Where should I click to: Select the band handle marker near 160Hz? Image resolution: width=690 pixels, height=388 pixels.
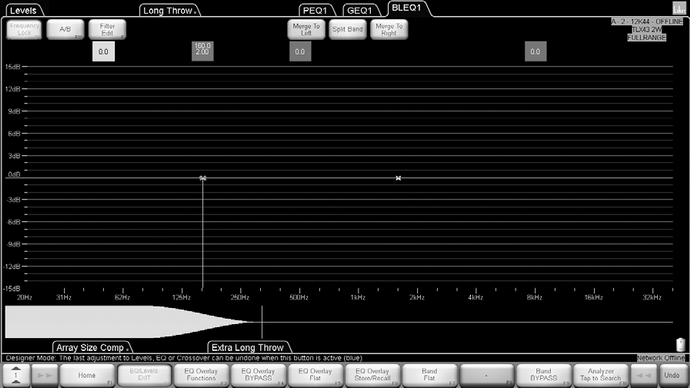(202, 178)
